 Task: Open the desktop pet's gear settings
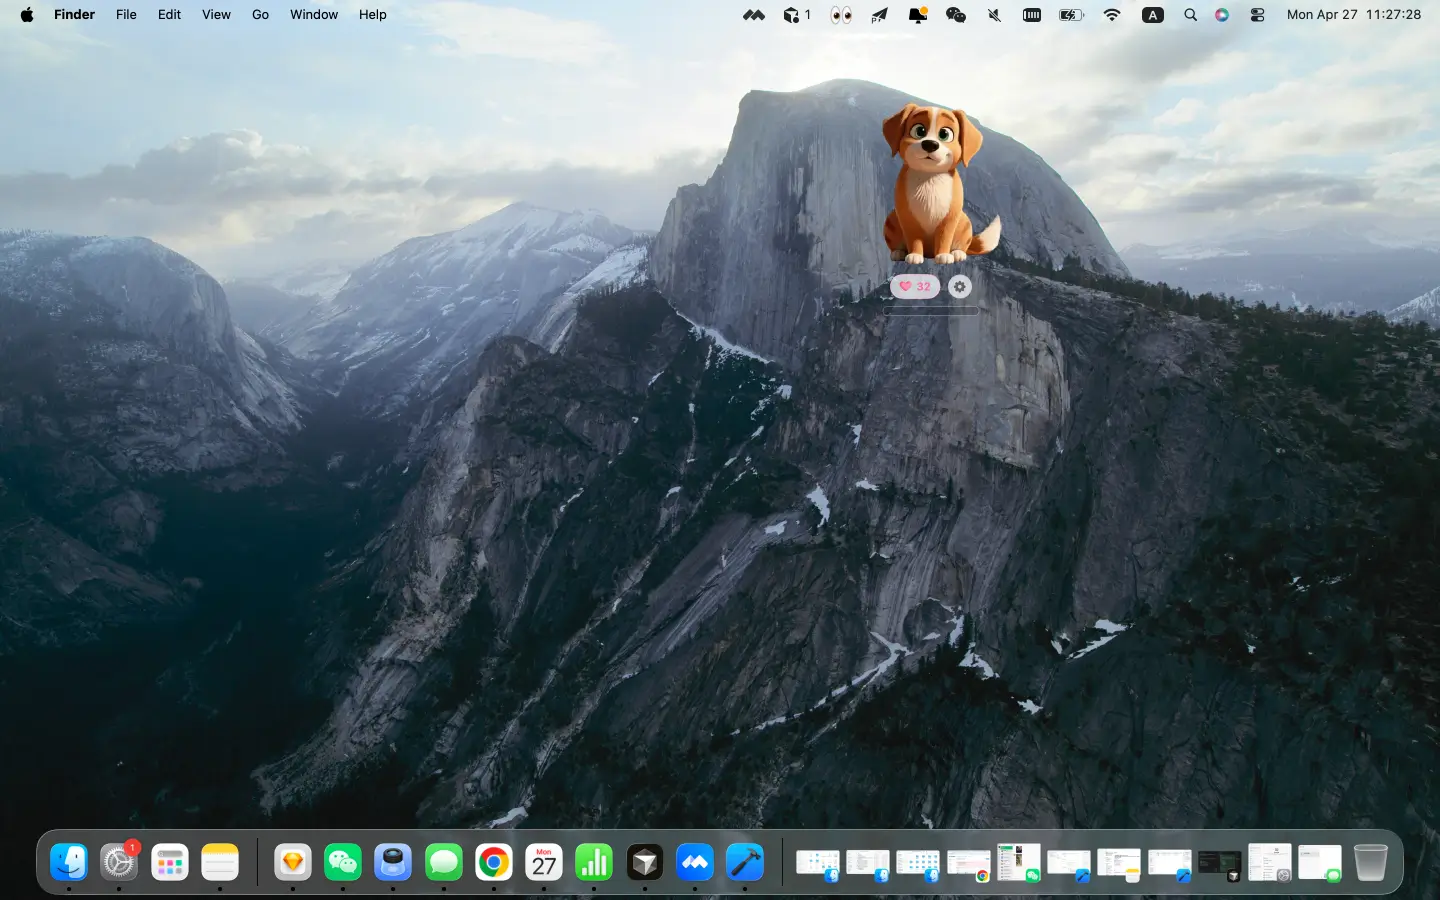coord(960,287)
